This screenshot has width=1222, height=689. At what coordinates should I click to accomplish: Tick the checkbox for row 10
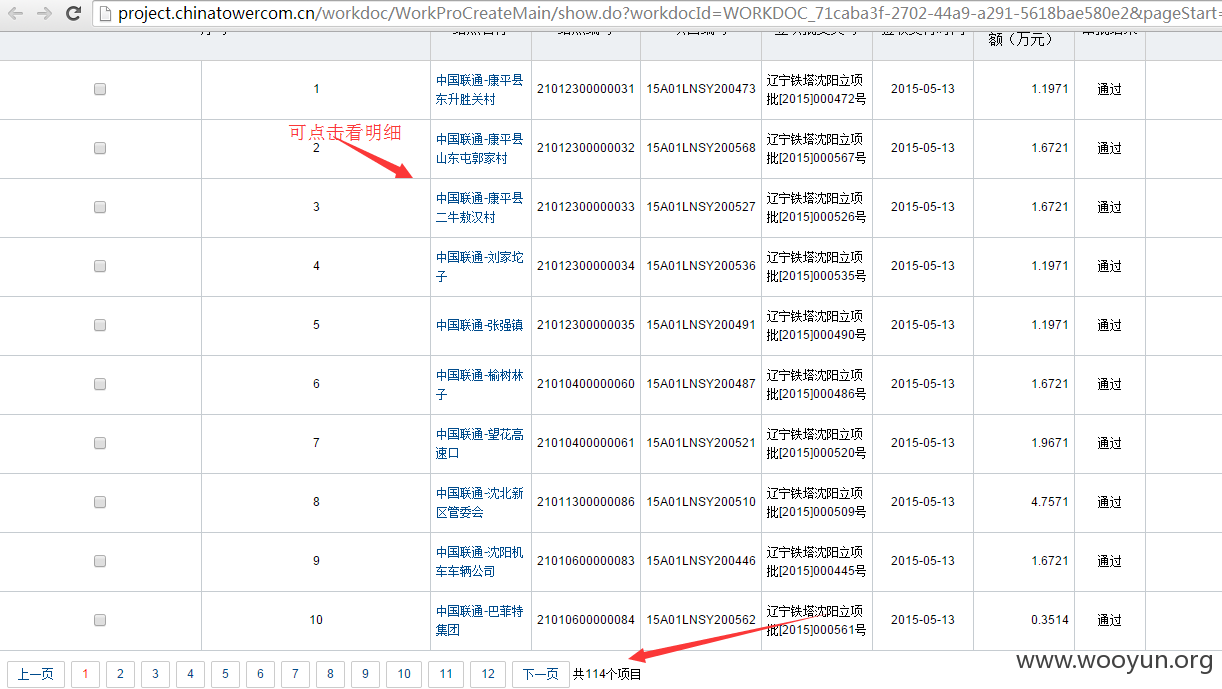(x=100, y=620)
